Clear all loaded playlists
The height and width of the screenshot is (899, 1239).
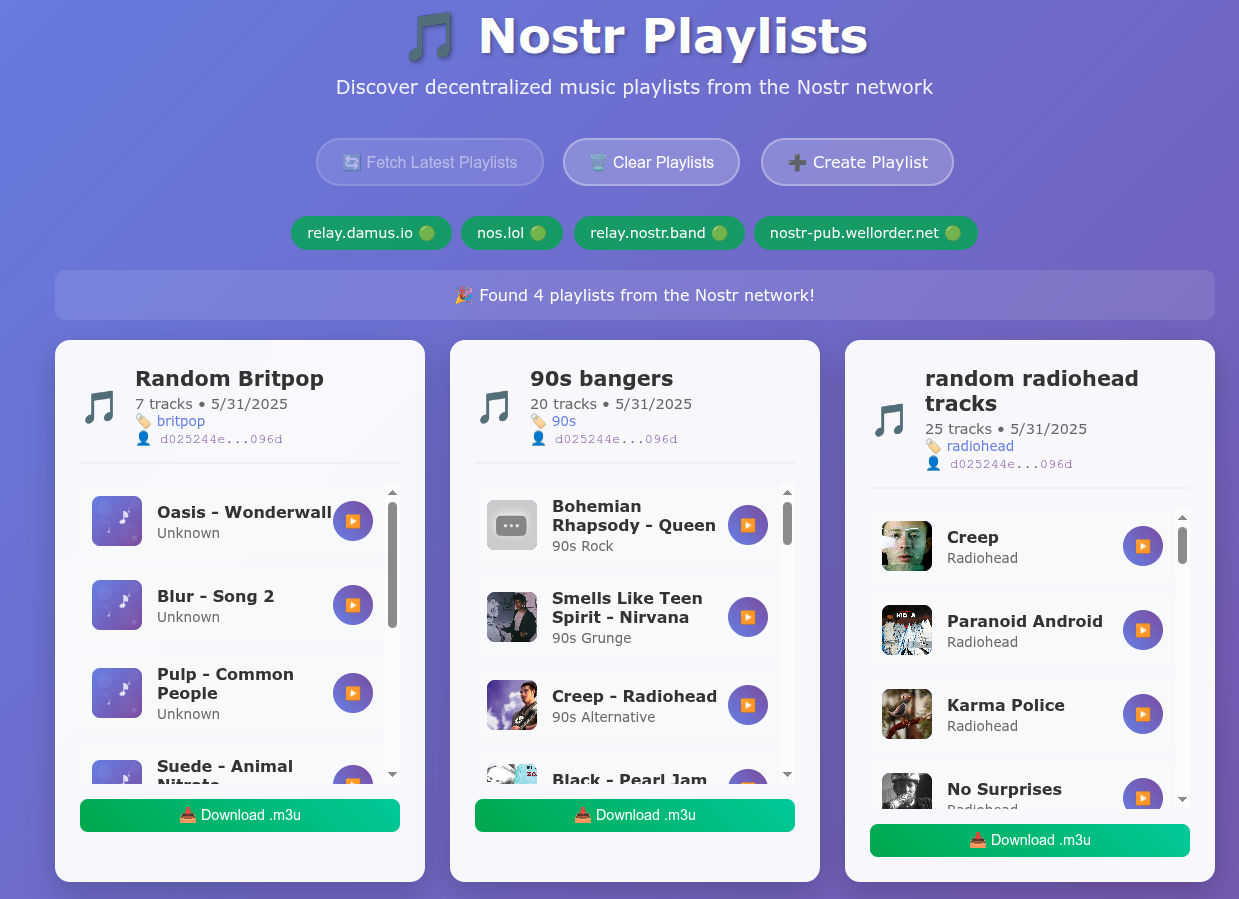651,162
